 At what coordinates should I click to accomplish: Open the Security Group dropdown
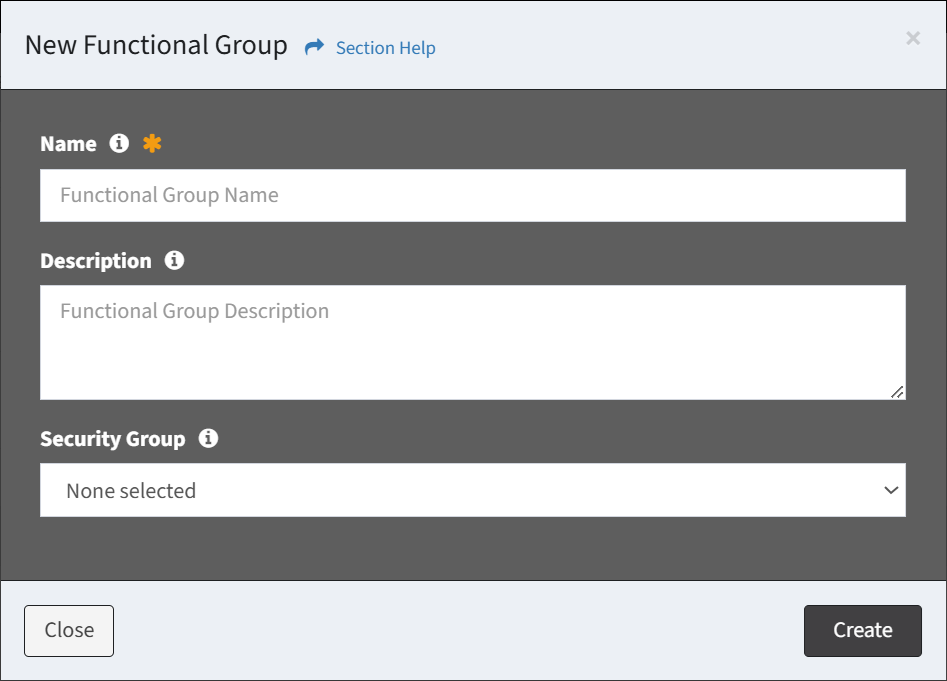473,490
